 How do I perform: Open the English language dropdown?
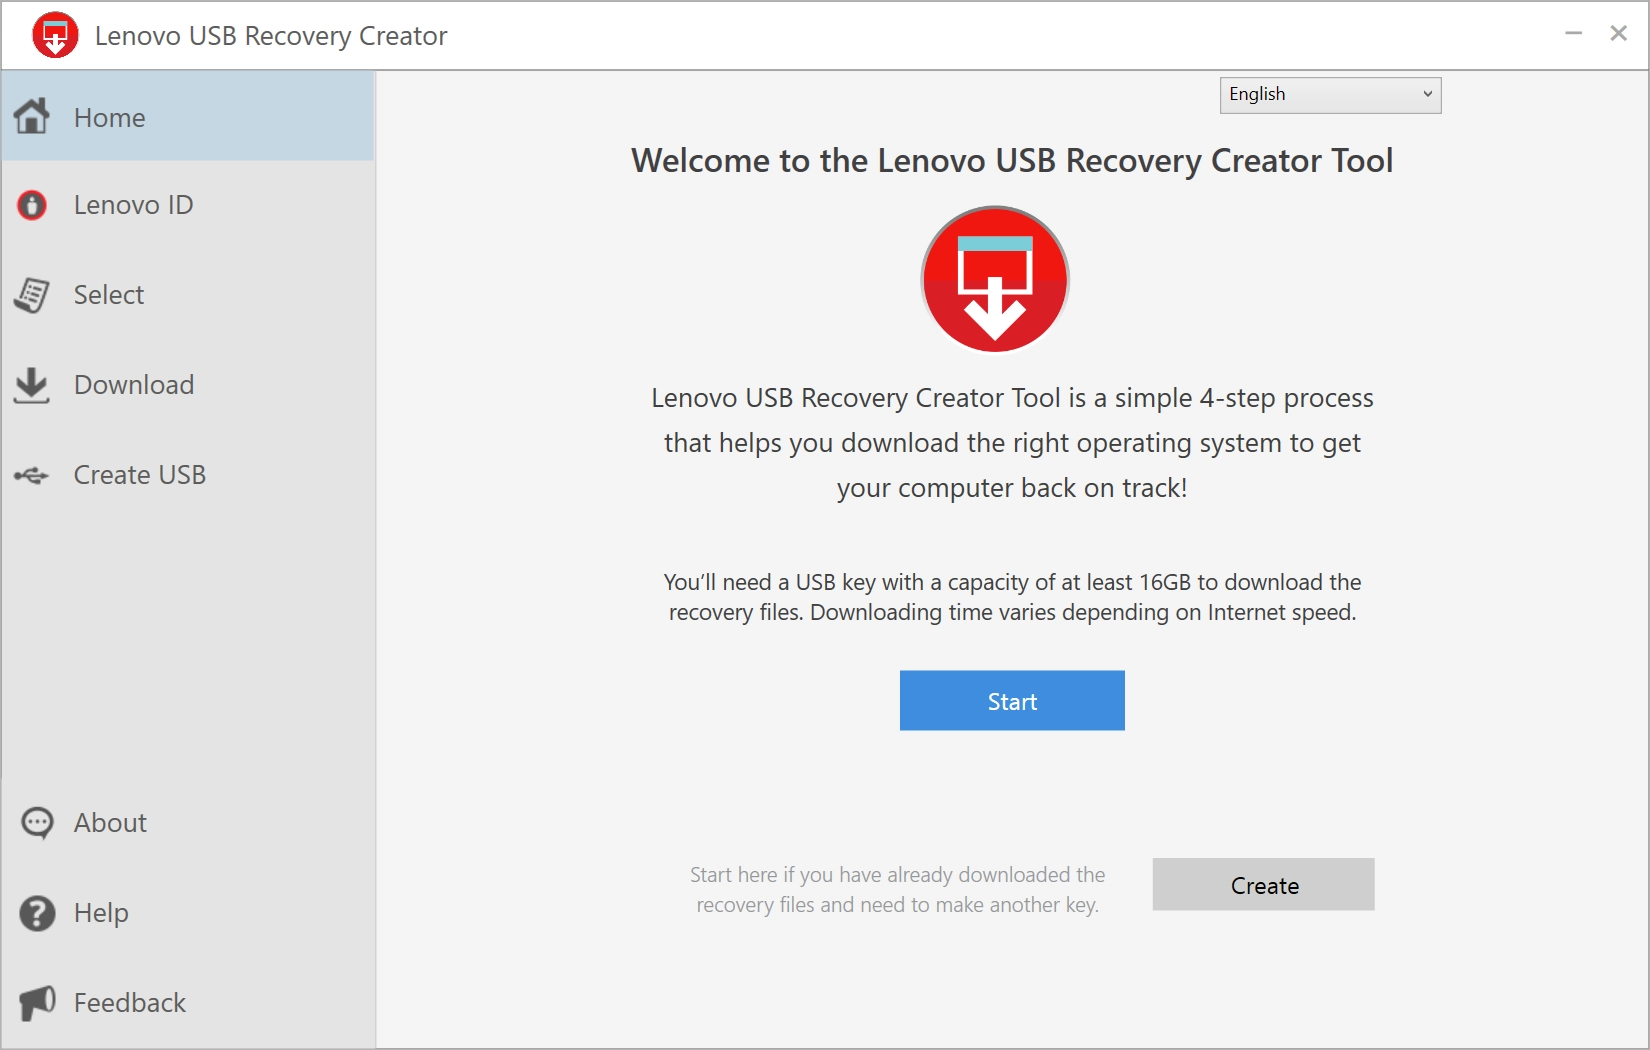tap(1330, 95)
